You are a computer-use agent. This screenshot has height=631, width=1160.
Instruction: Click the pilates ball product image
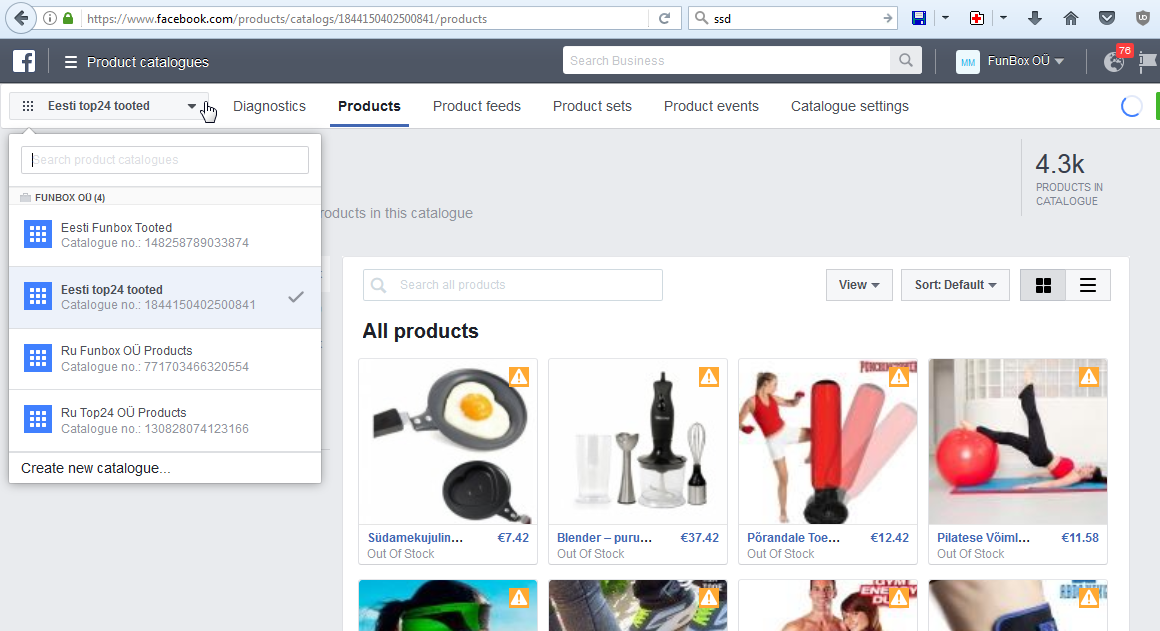click(x=1018, y=442)
